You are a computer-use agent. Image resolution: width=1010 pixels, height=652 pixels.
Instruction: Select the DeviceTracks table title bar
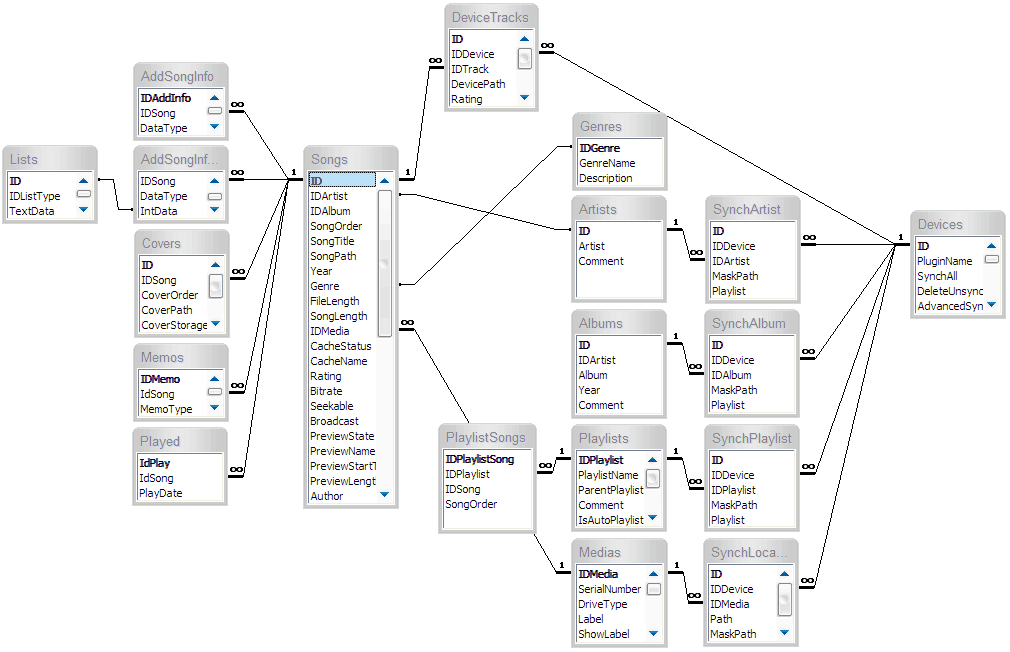[491, 17]
